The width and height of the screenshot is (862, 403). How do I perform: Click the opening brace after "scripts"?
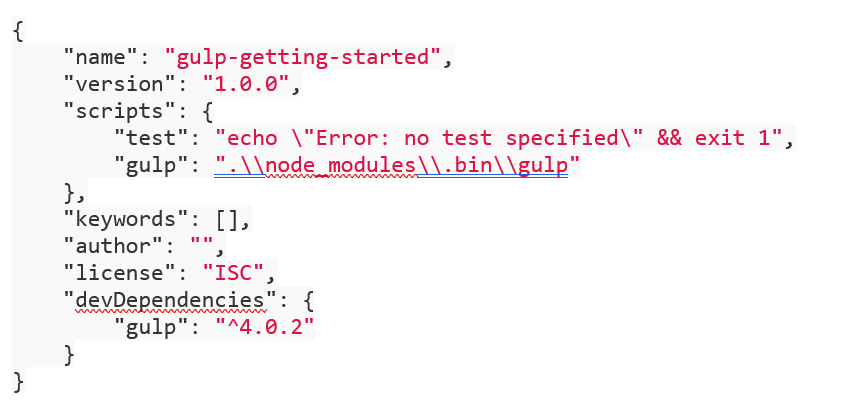(x=207, y=112)
